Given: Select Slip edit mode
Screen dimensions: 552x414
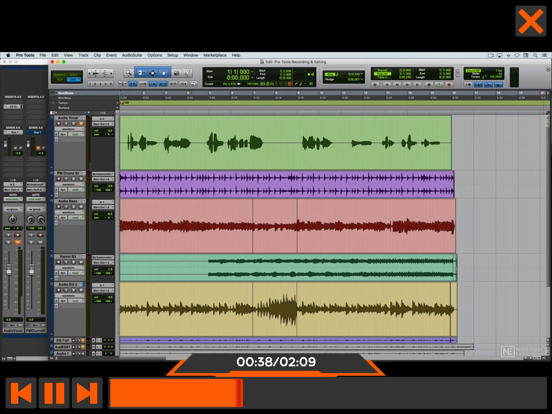Looking at the screenshot, I should 59,80.
